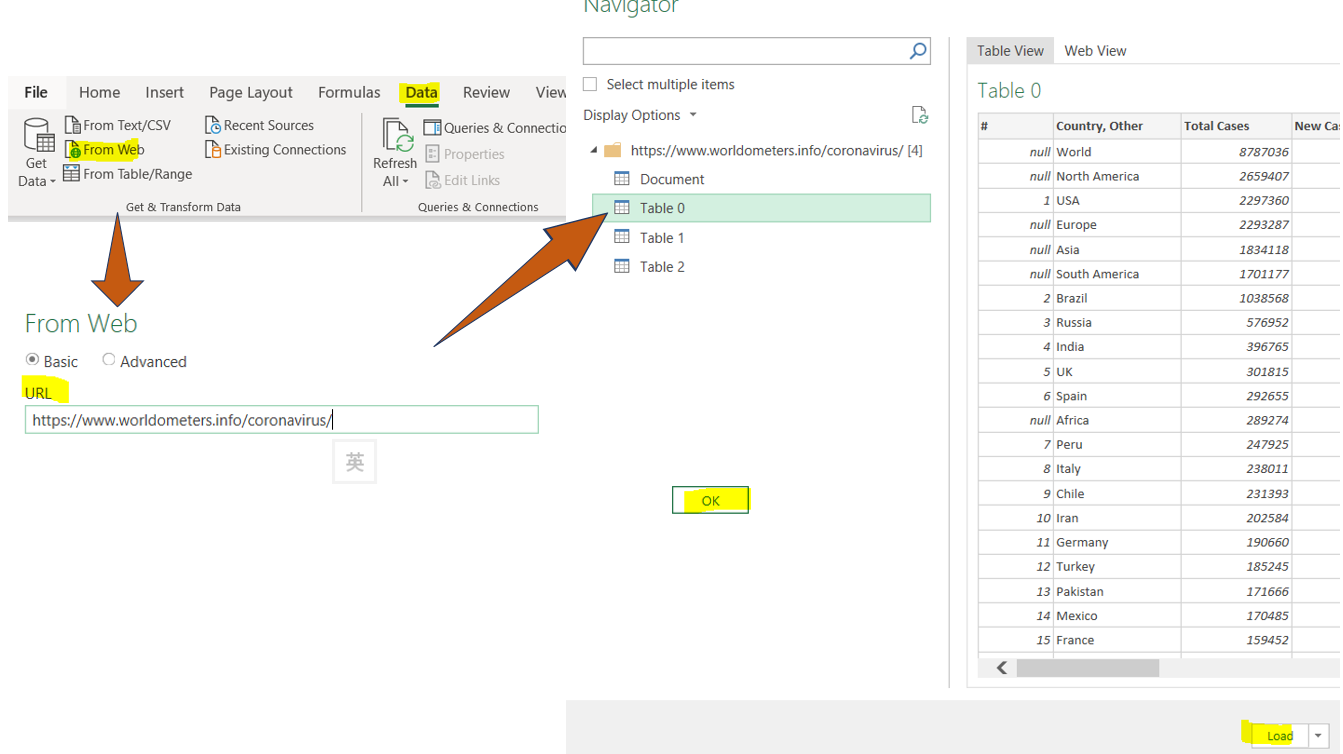
Task: Click the folder icon beside worldometers URL
Action: click(x=613, y=150)
